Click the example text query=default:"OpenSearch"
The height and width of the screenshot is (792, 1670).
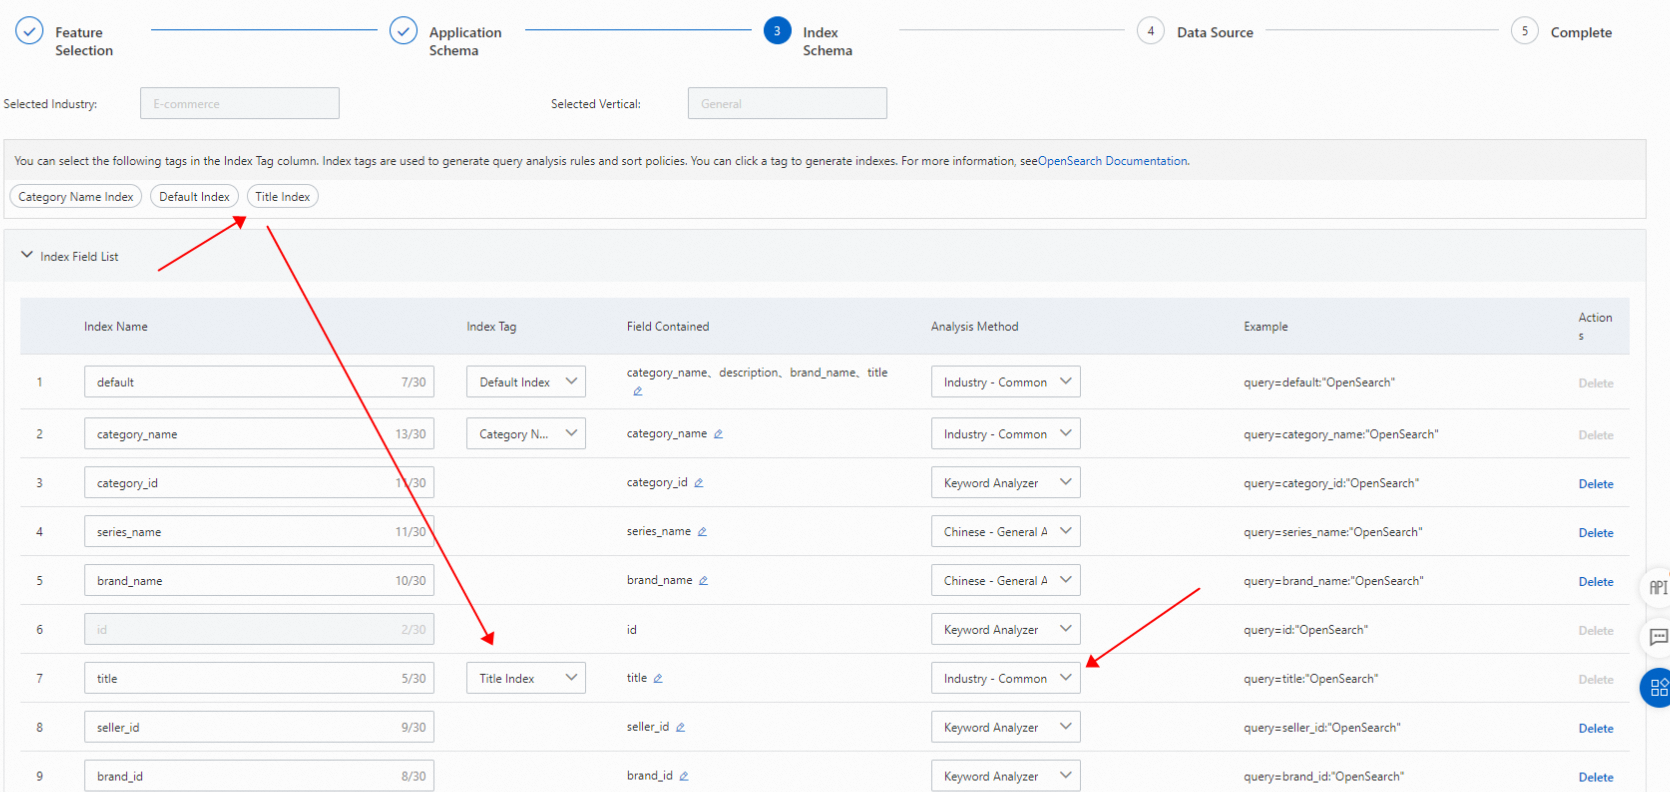click(x=1319, y=383)
